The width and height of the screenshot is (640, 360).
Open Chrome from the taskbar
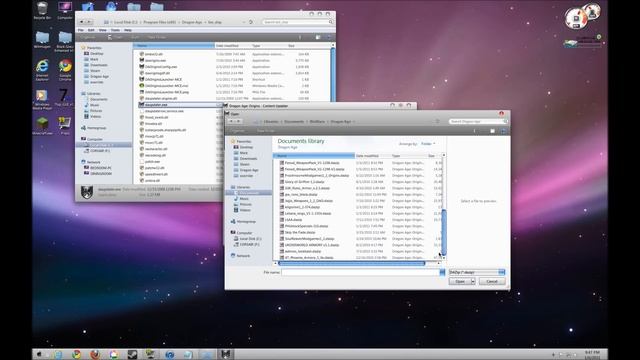pos(76,354)
